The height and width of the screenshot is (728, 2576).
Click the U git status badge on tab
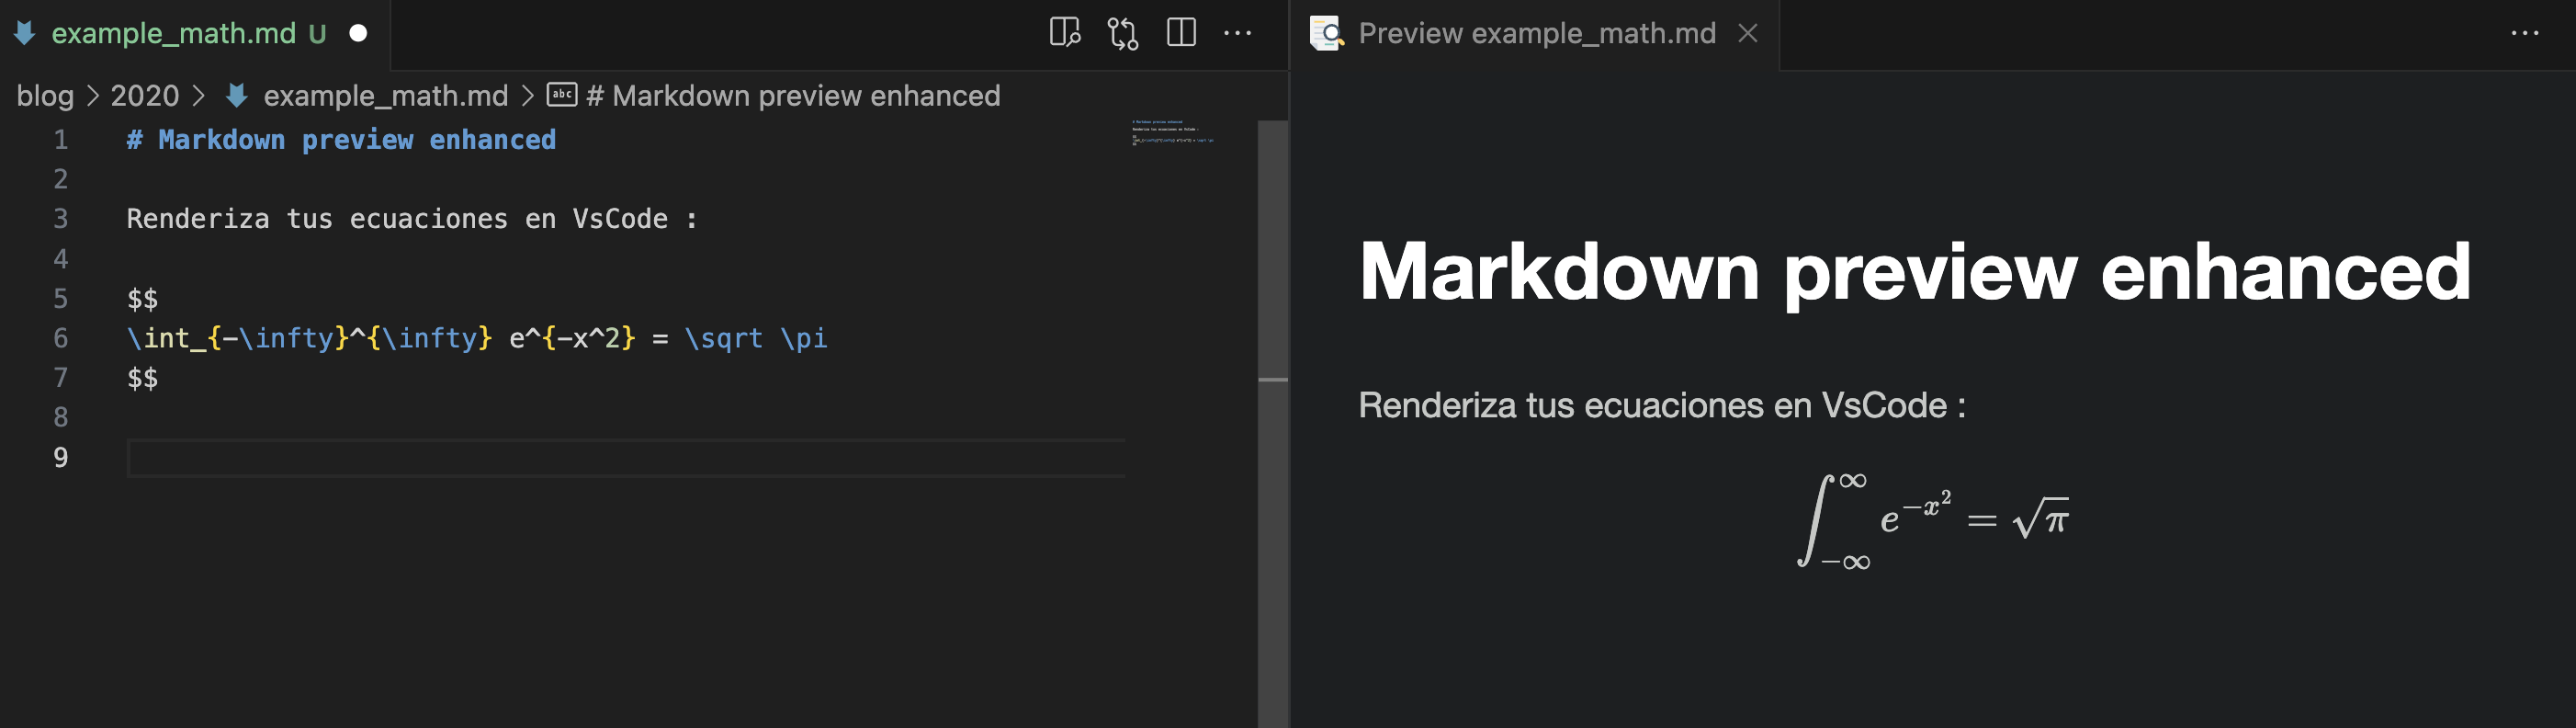317,34
